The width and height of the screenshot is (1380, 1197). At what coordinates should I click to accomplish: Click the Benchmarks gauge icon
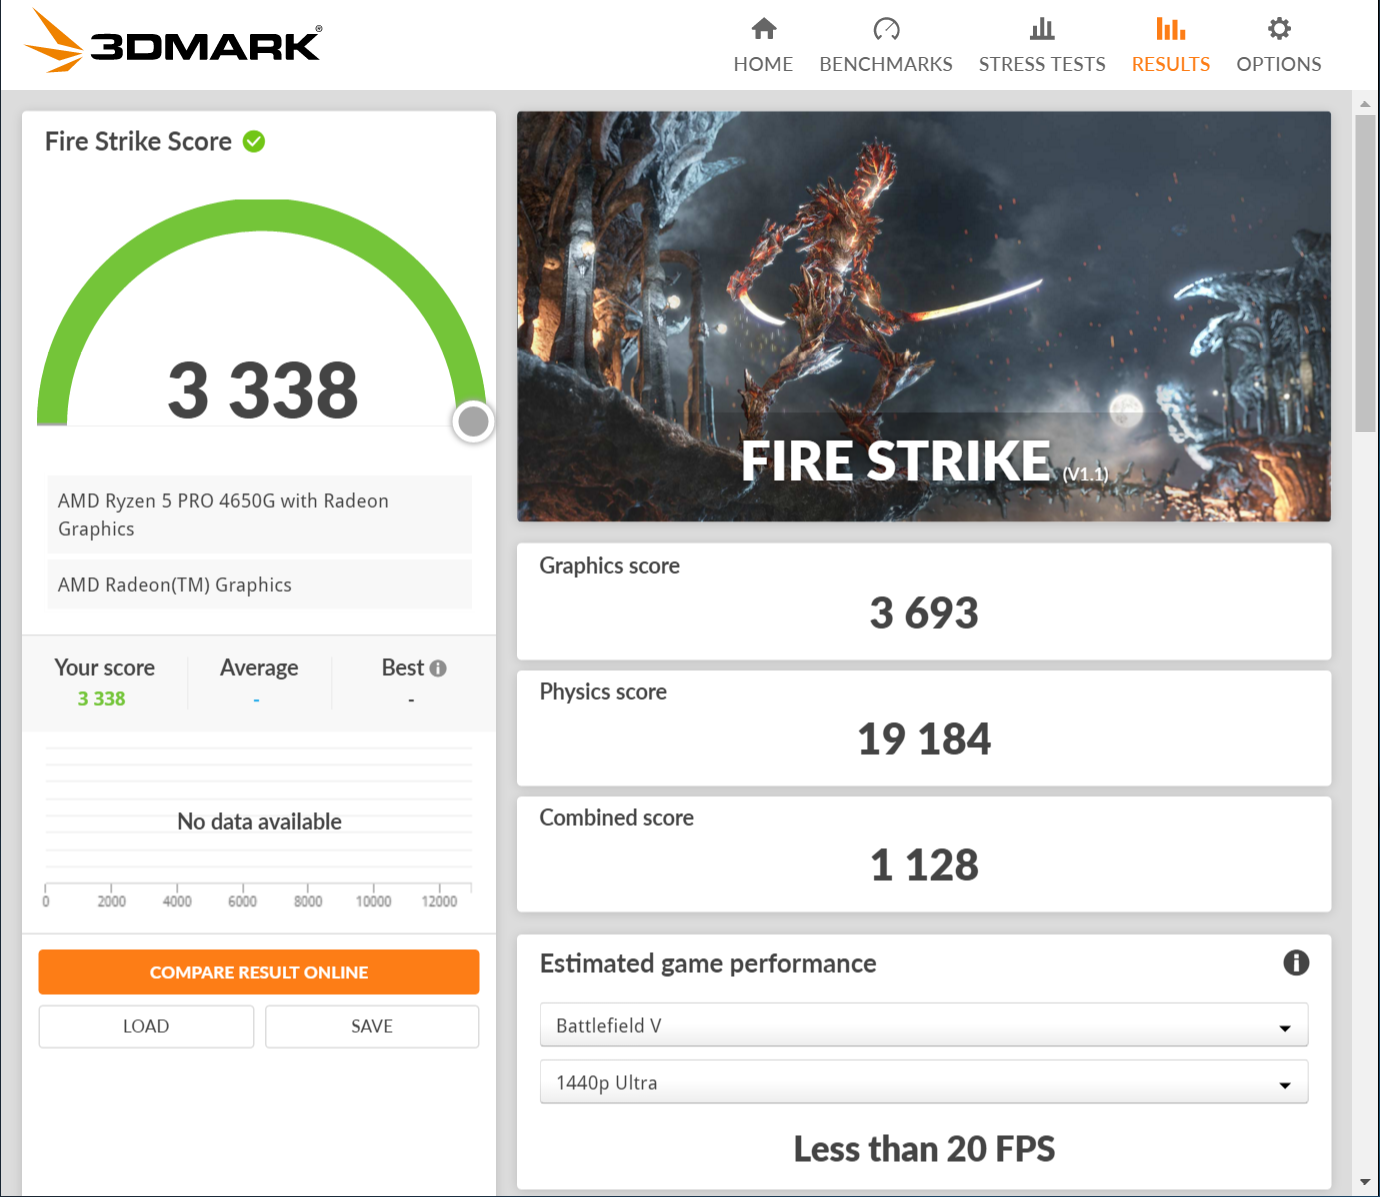click(886, 29)
